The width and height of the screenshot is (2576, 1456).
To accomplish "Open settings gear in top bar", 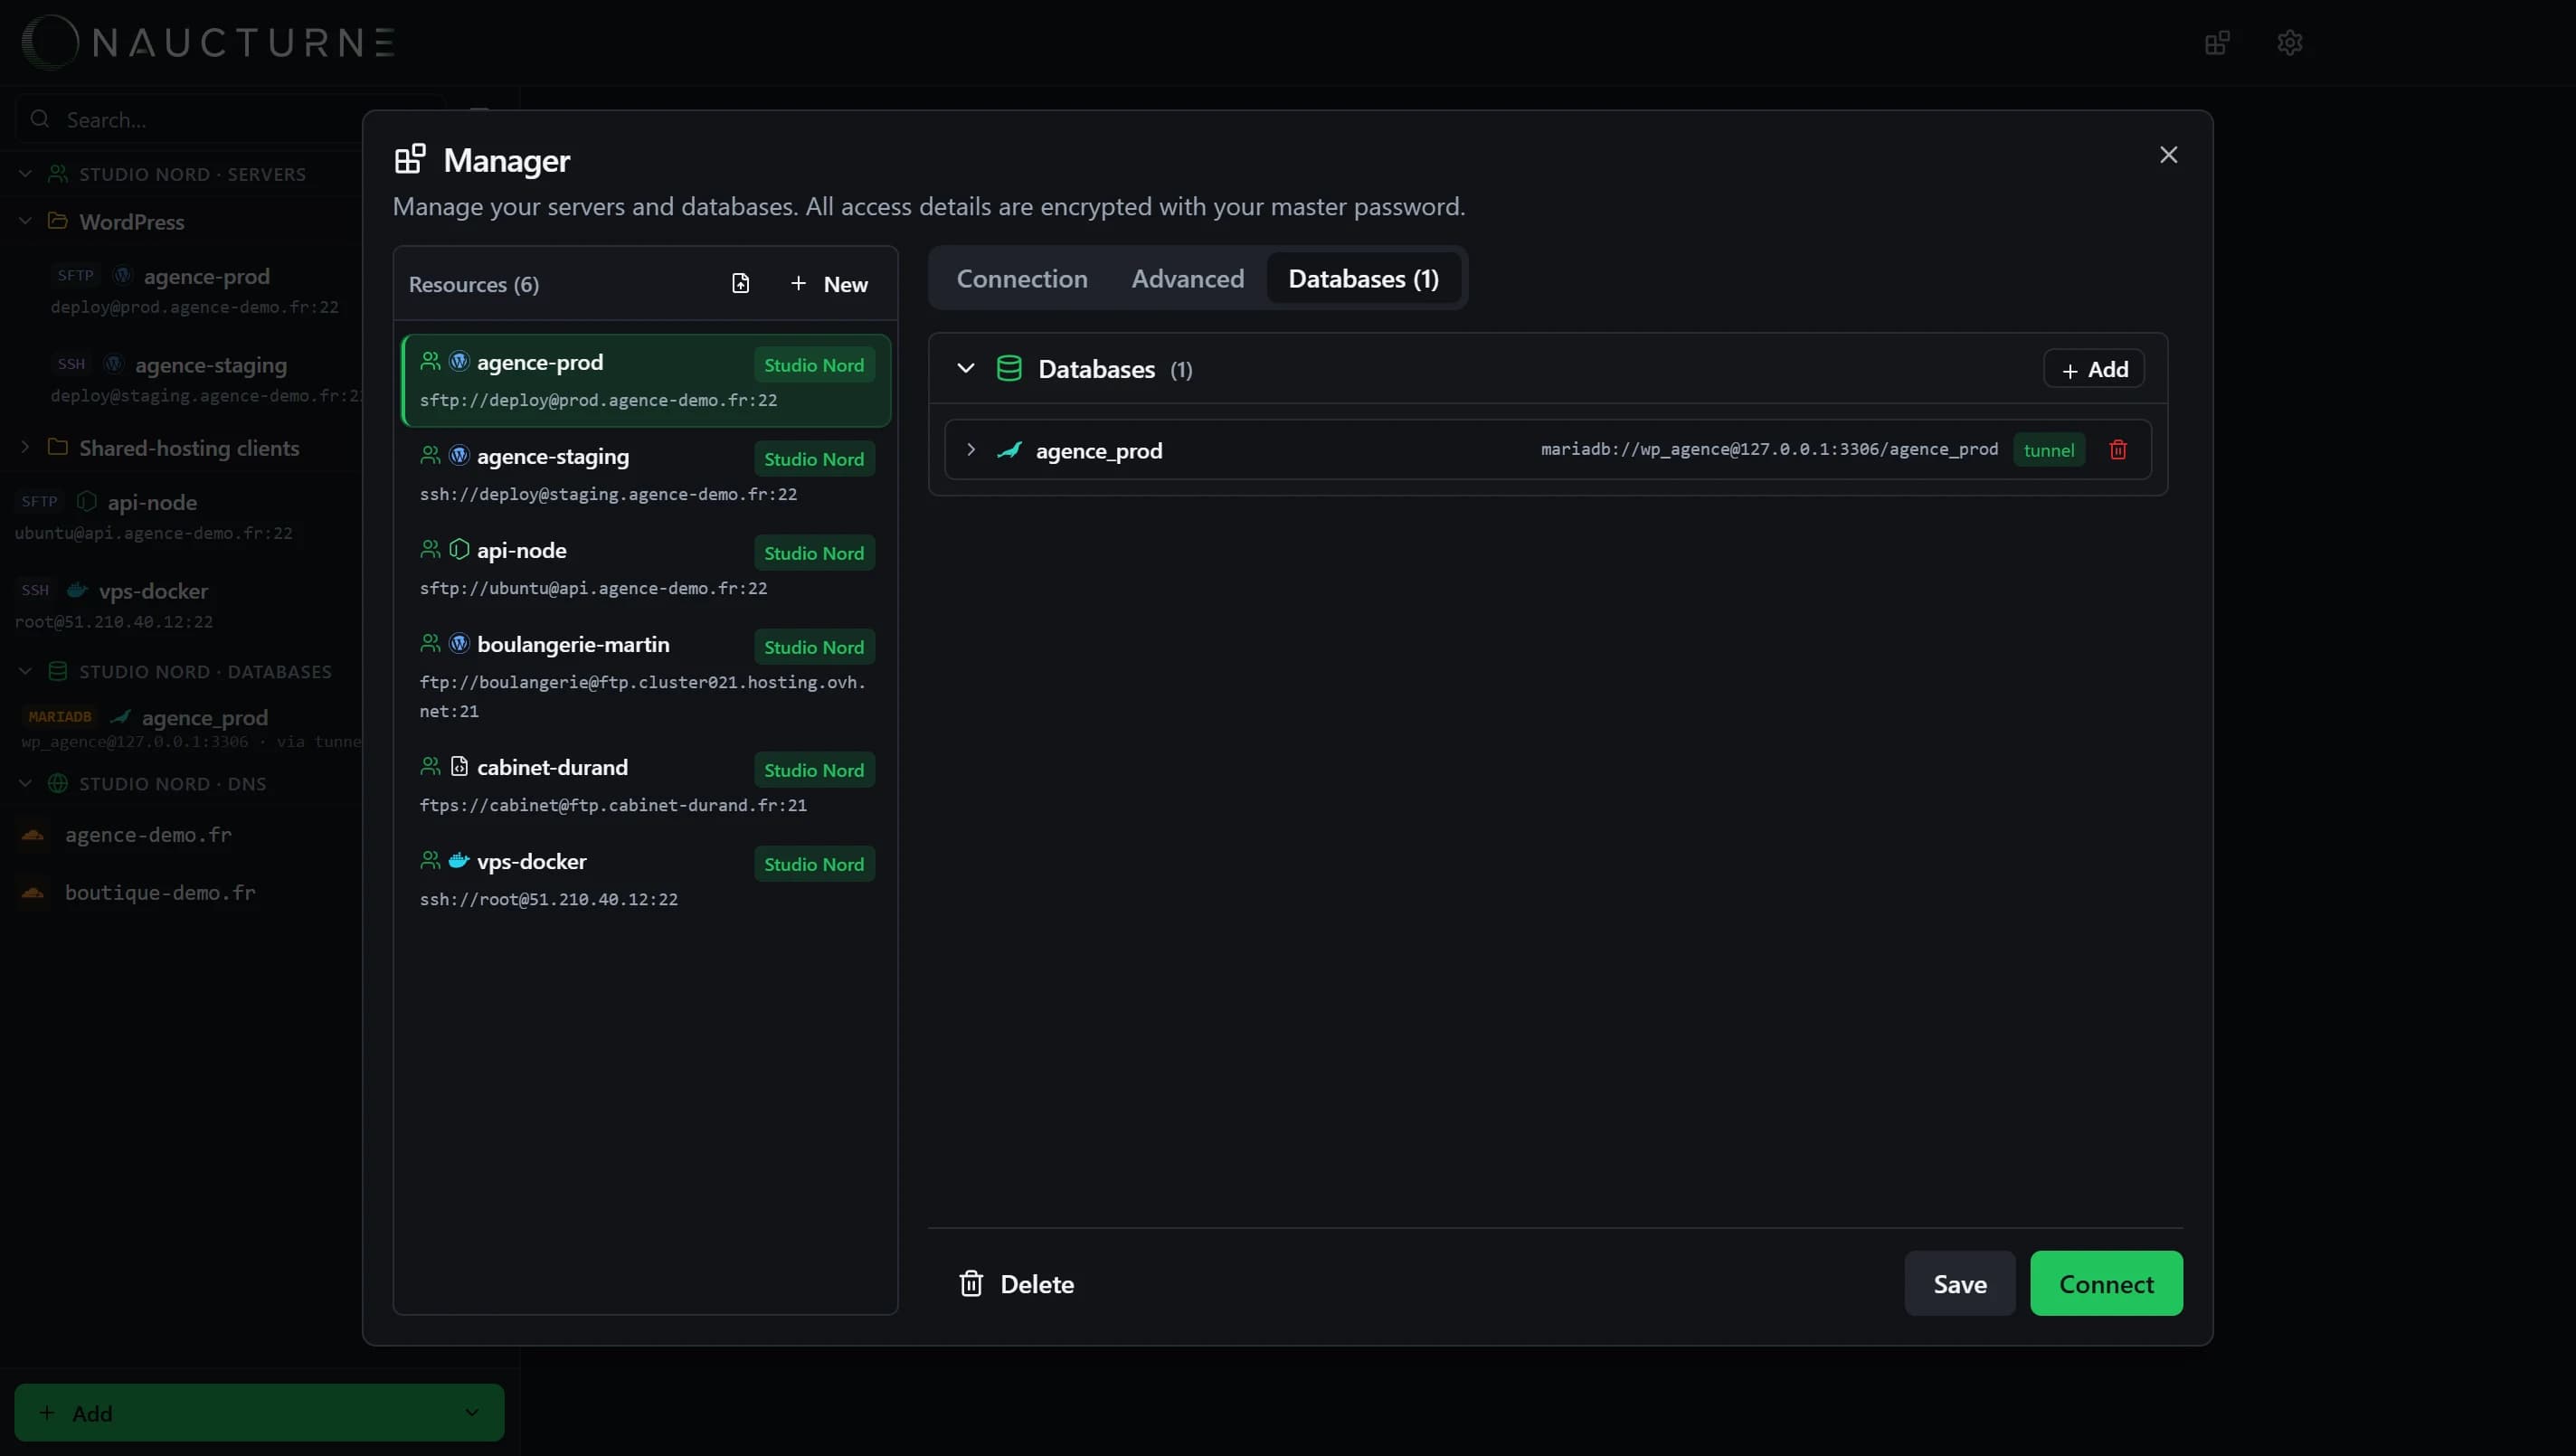I will click(x=2290, y=43).
